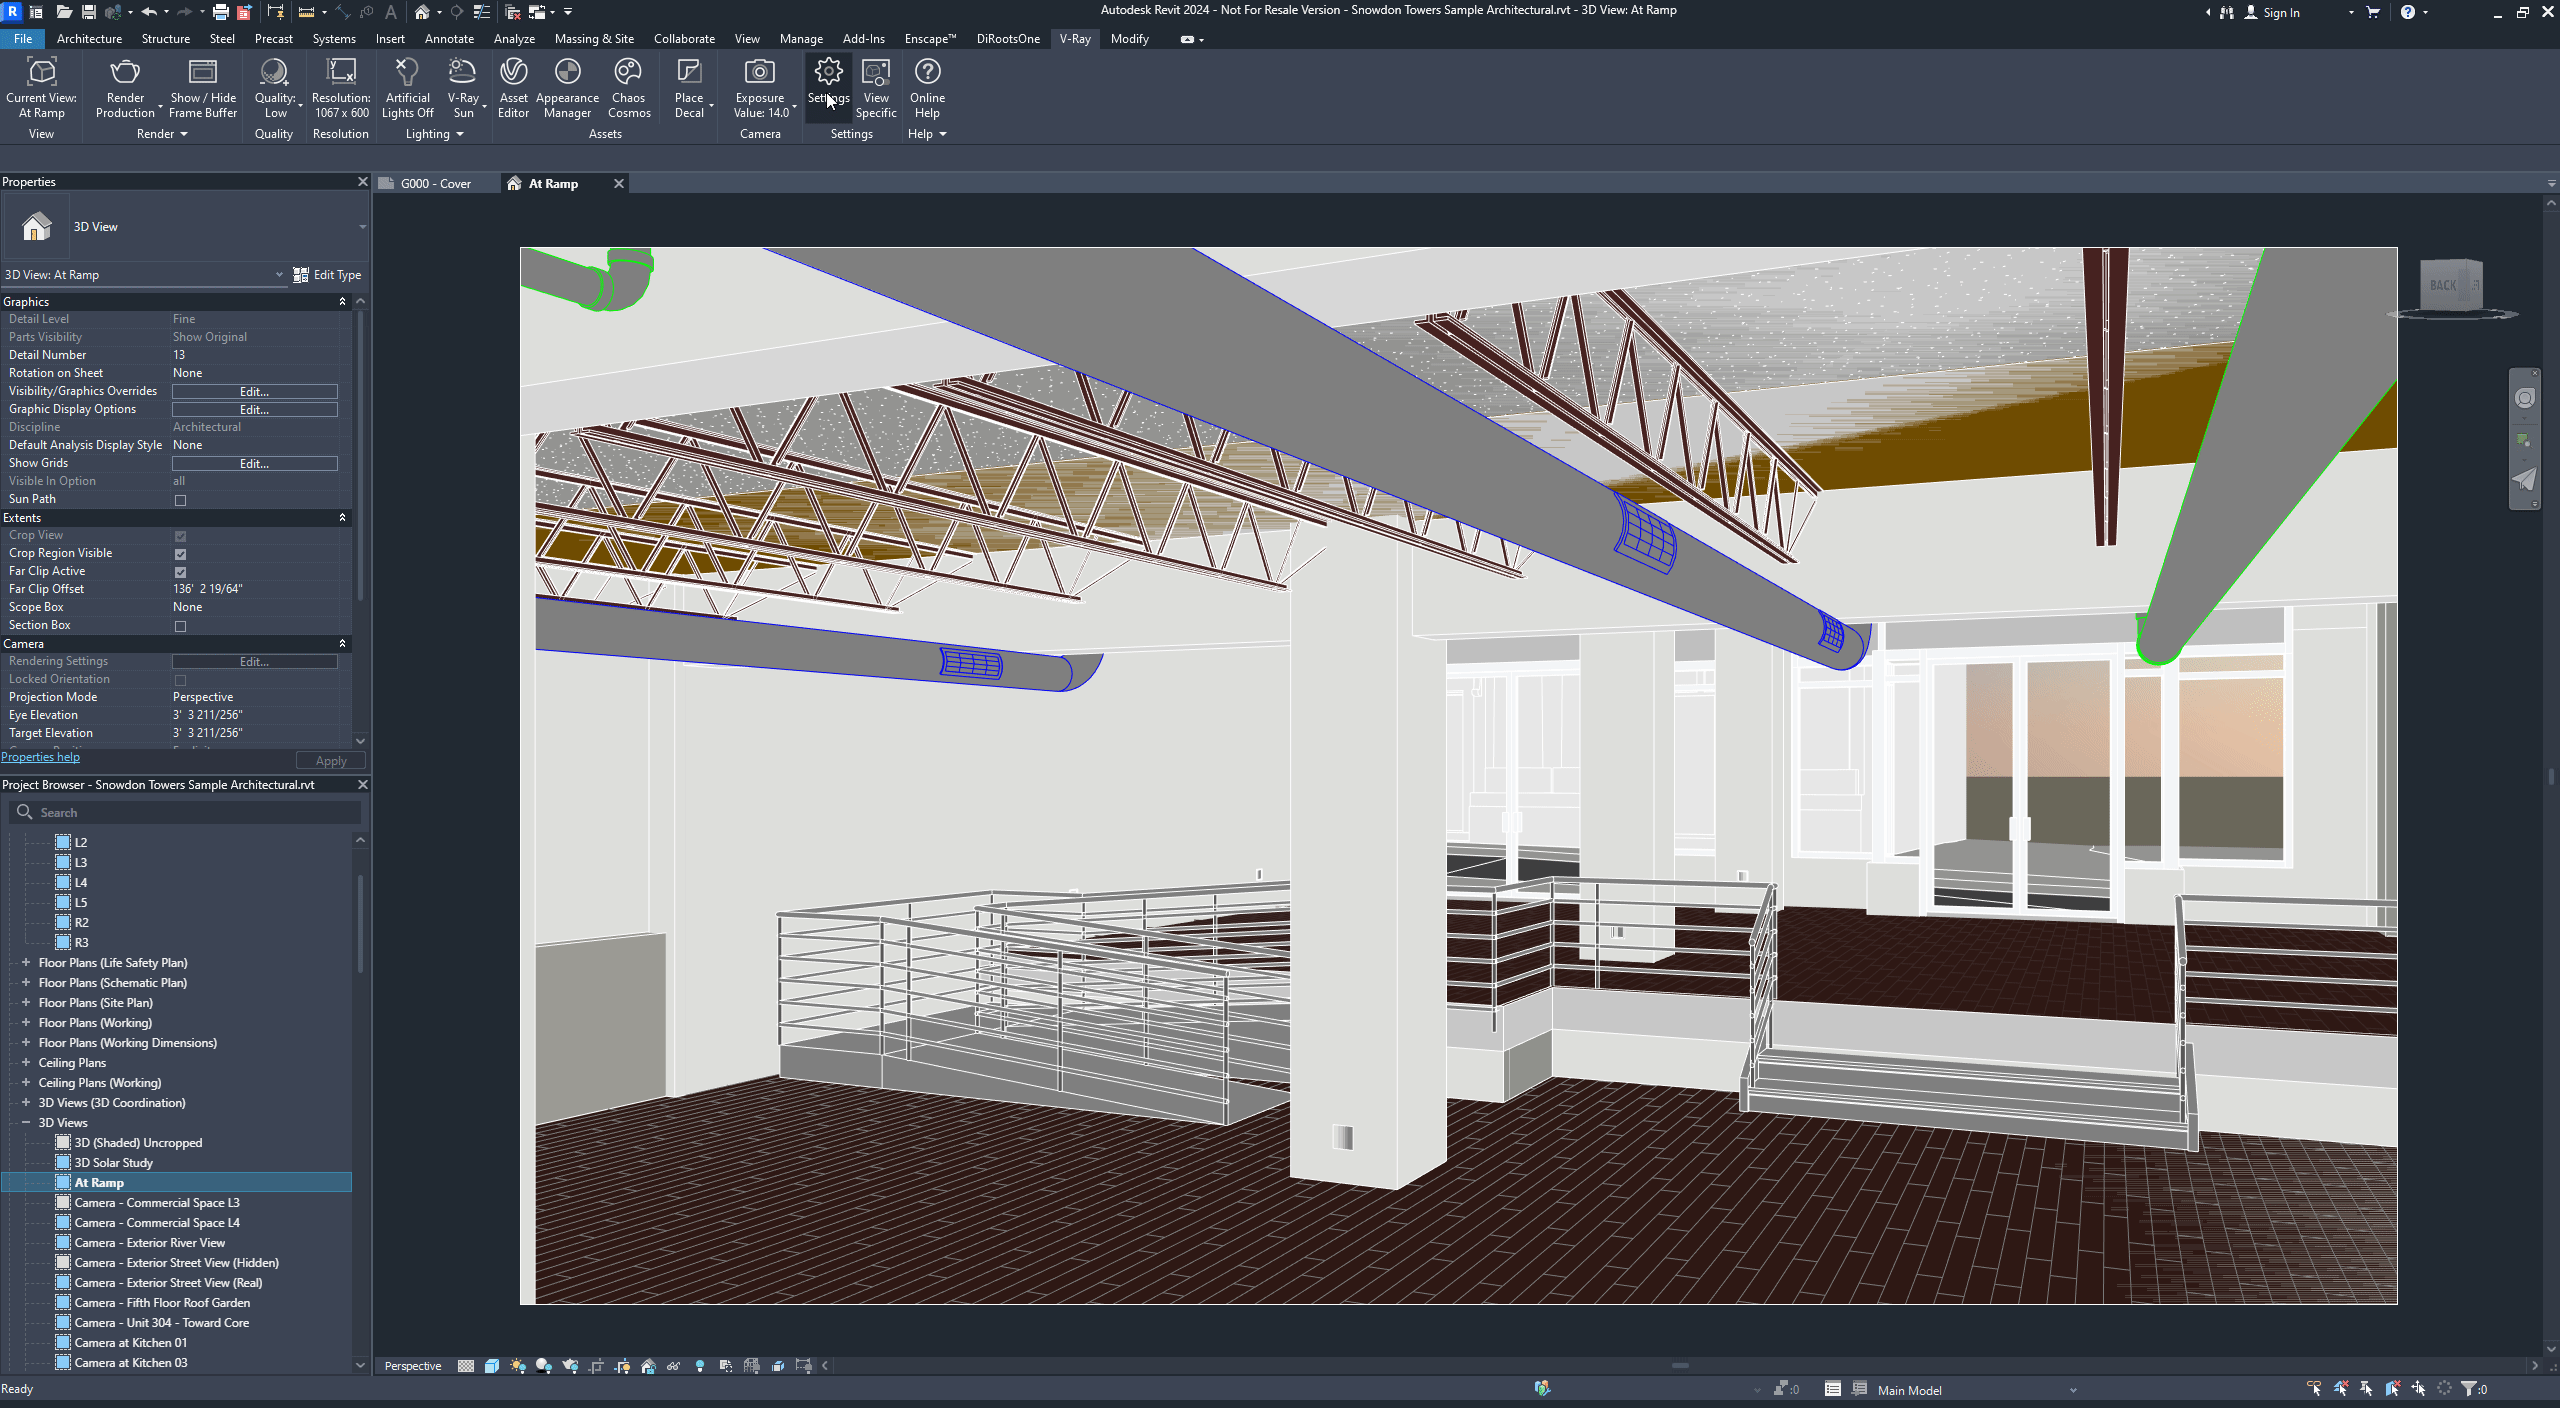Open the Appearance Manager
Image resolution: width=2560 pixels, height=1408 pixels.
[567, 72]
